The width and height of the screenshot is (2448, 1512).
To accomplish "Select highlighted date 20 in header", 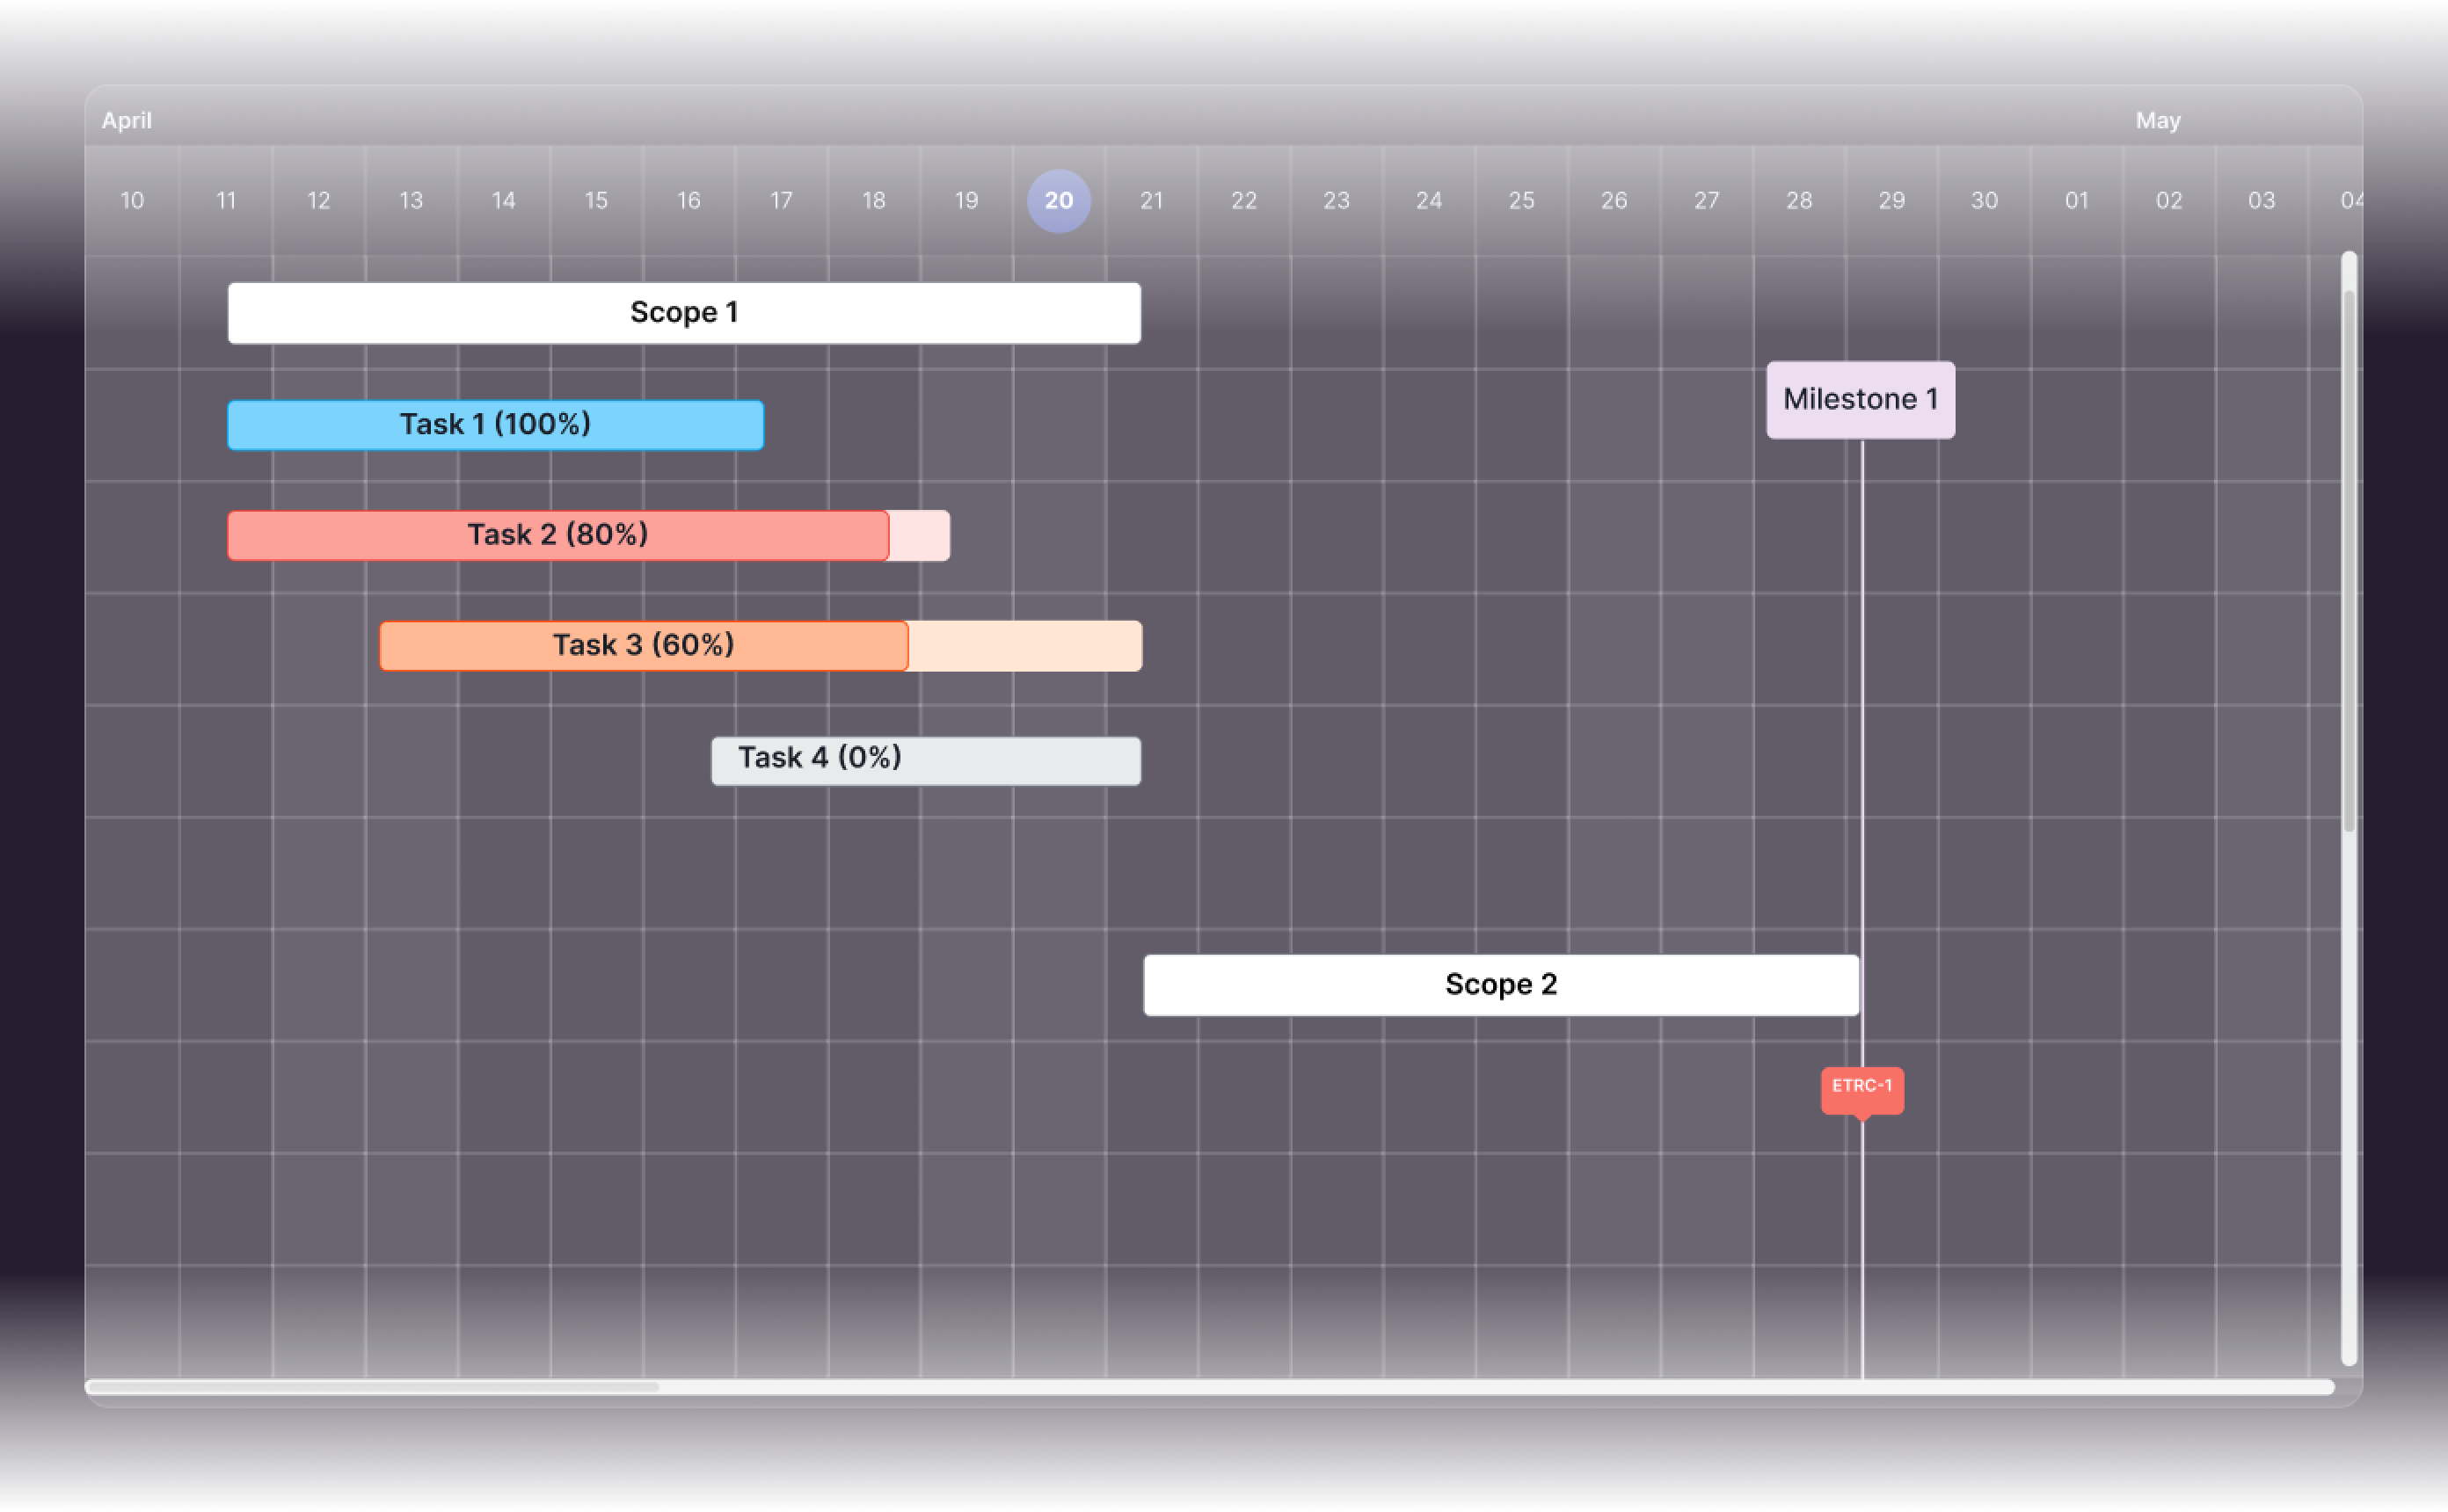I will (1059, 201).
